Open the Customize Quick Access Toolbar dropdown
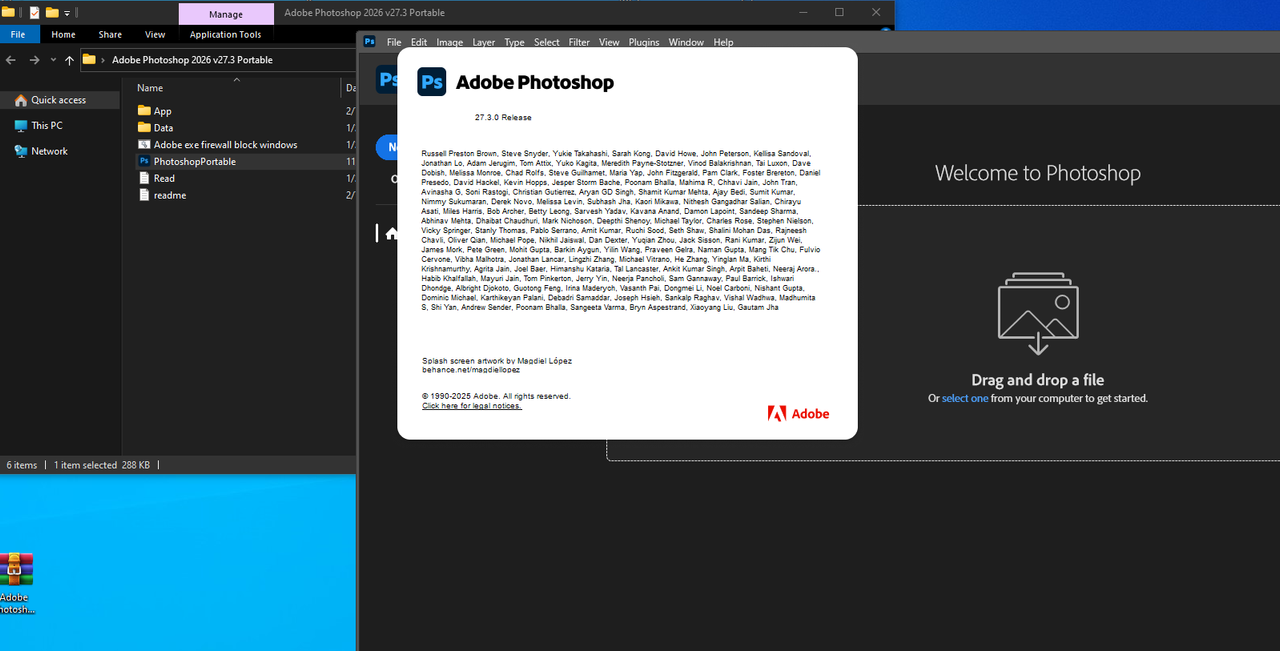Viewport: 1280px width, 651px height. point(68,13)
